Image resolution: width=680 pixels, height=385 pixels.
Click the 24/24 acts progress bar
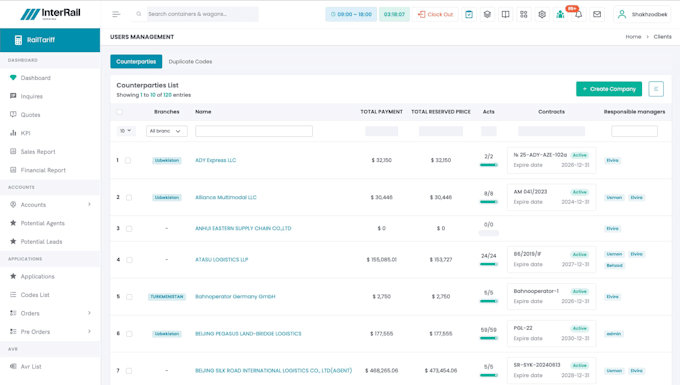(x=489, y=264)
